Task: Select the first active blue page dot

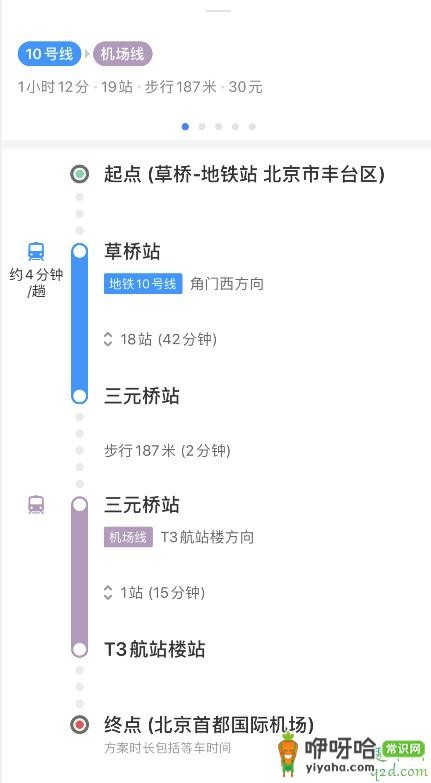Action: pyautogui.click(x=185, y=127)
